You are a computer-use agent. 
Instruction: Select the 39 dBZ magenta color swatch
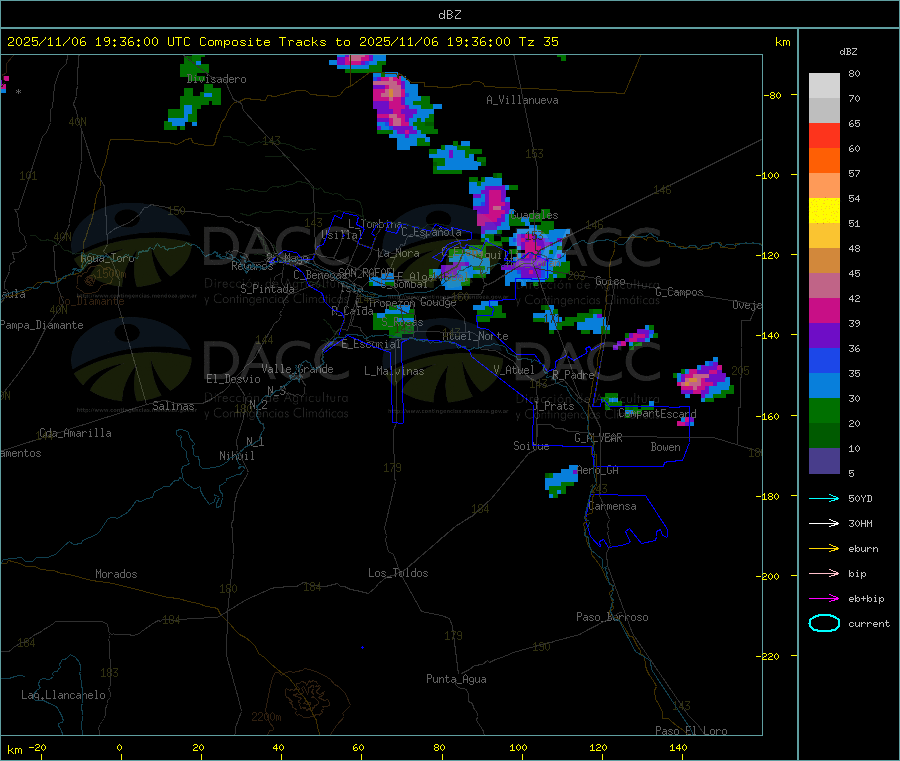coord(824,310)
